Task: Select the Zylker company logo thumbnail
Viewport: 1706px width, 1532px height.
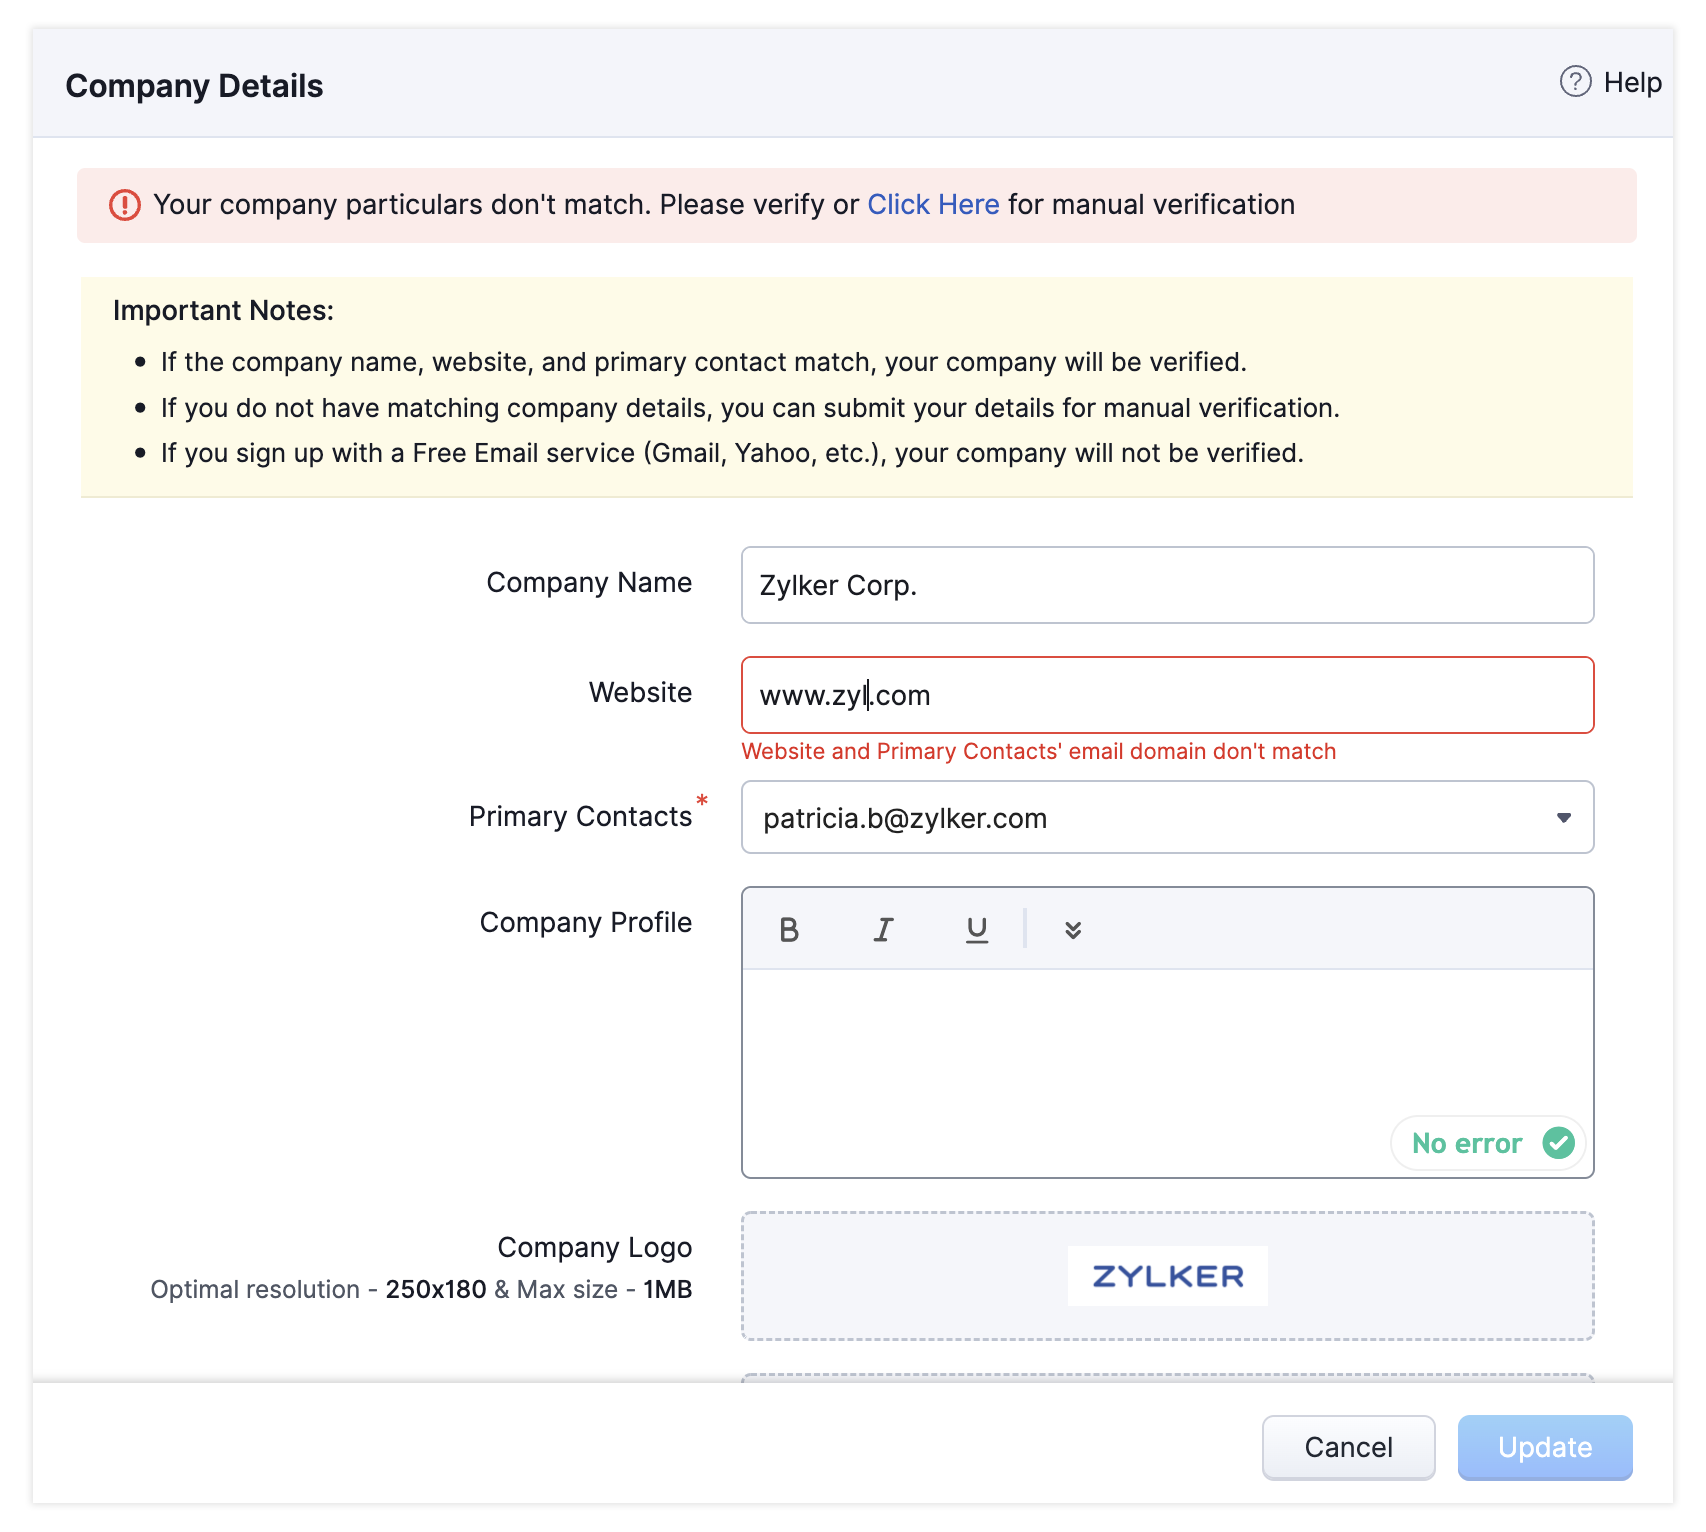Action: pyautogui.click(x=1167, y=1276)
